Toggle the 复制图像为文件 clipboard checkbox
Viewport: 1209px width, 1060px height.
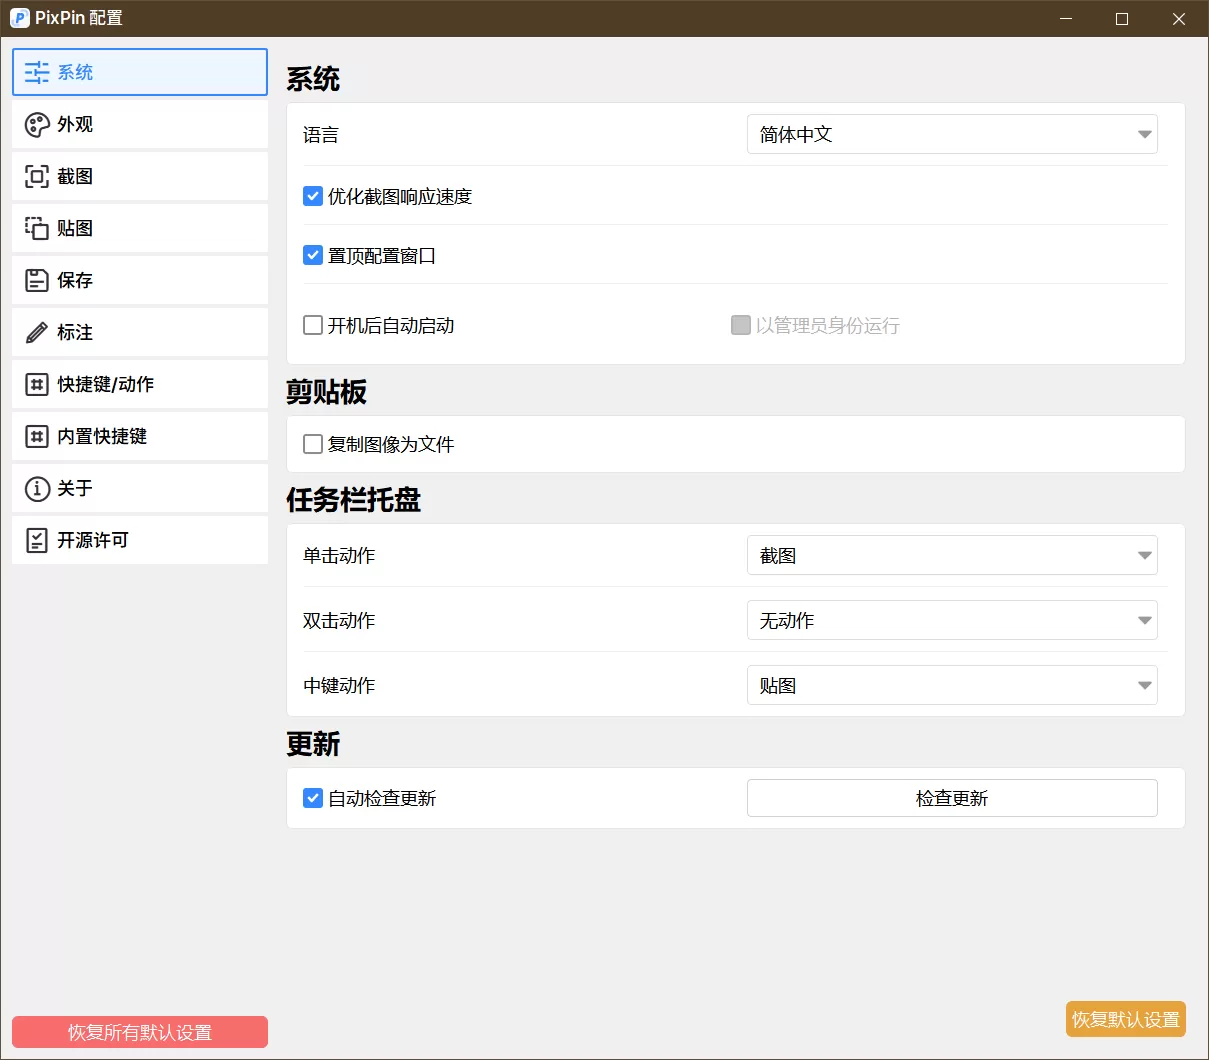pos(312,444)
